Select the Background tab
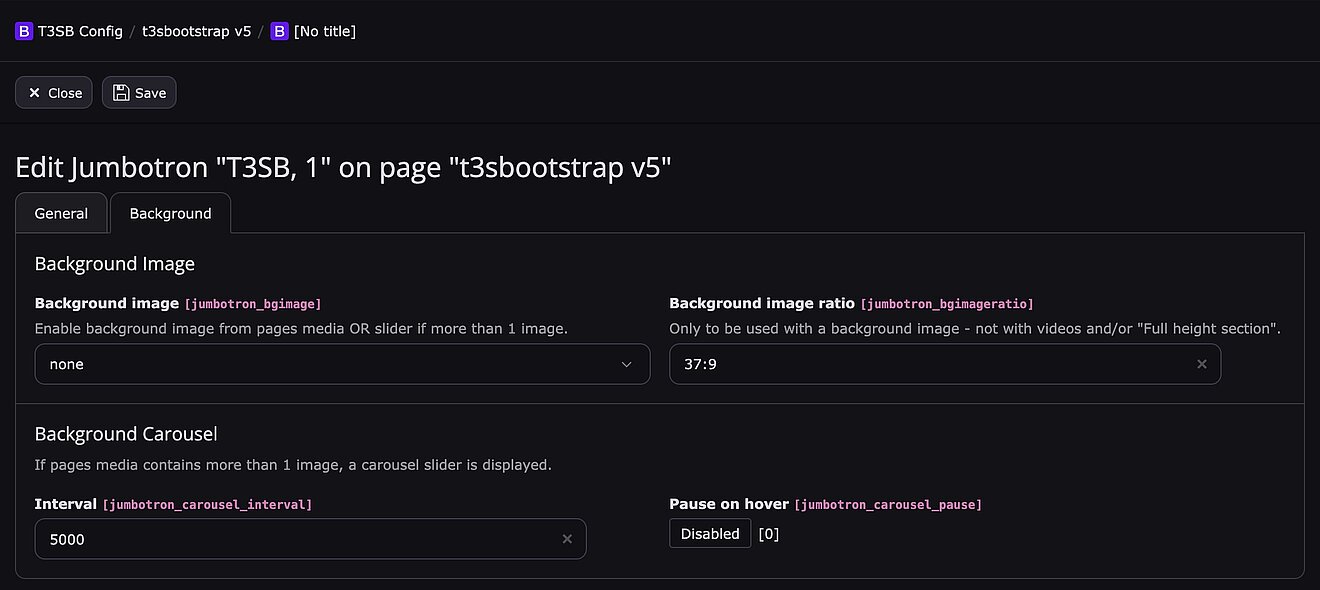 (170, 213)
